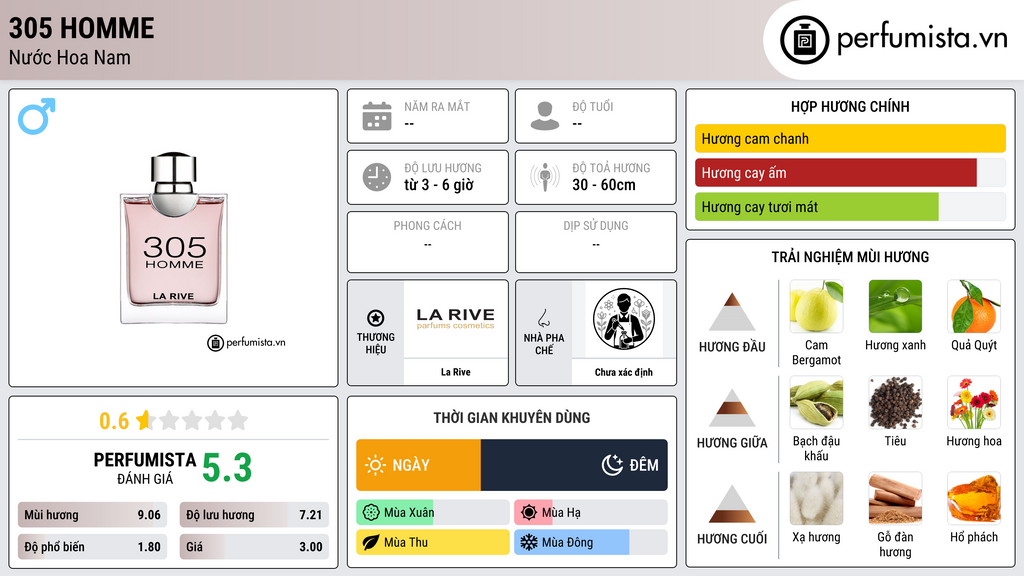Click the Chưa xác định perfumer label
1024x576 pixels.
tap(624, 372)
